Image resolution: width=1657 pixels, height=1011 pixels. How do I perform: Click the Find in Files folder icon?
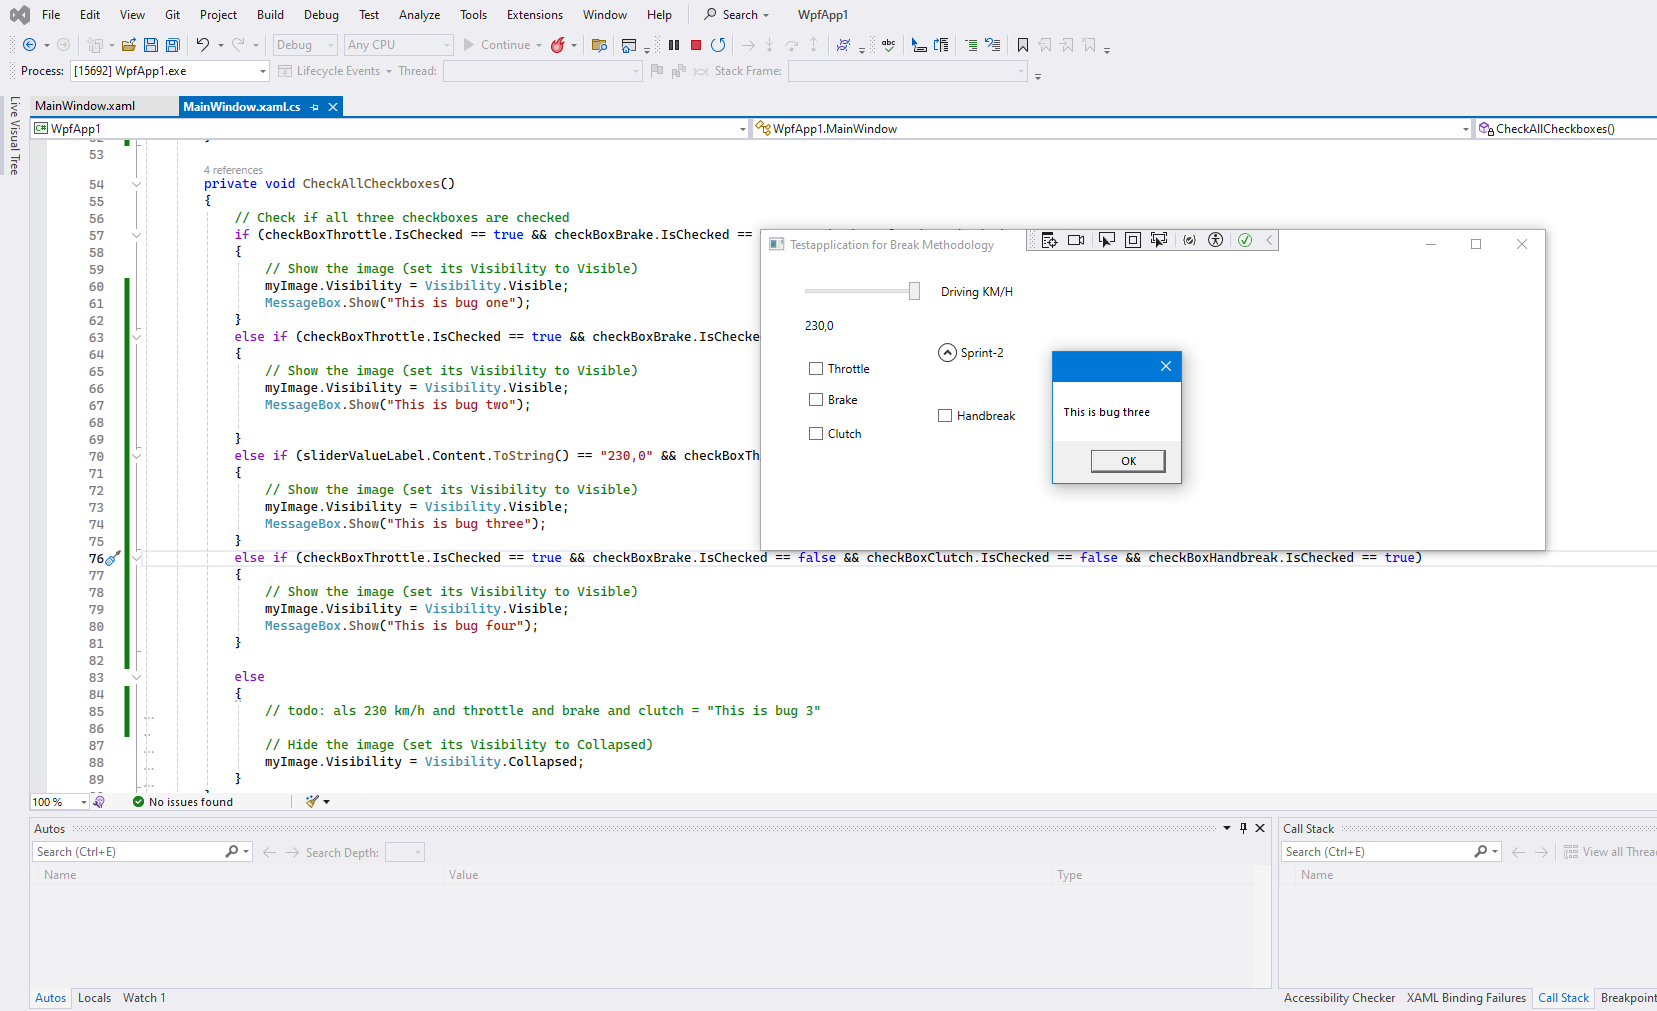click(x=599, y=45)
